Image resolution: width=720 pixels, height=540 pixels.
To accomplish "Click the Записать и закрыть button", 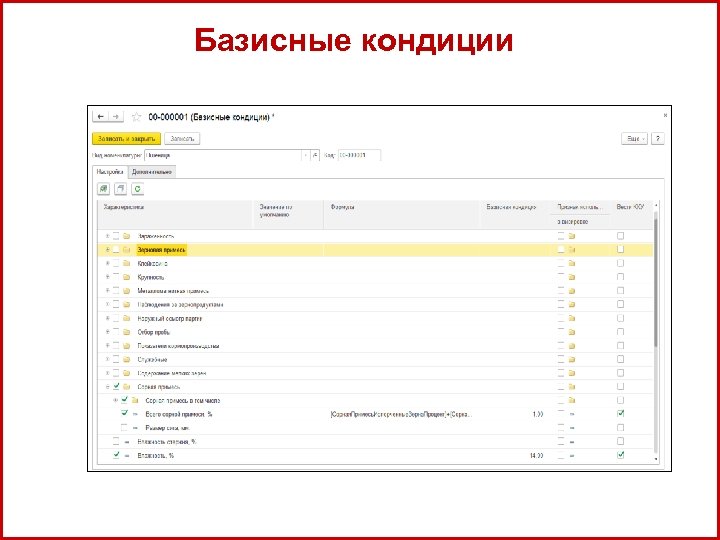I will tap(126, 139).
